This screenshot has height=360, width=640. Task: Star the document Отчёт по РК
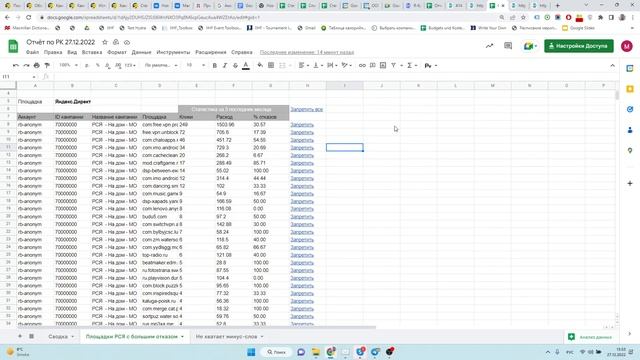105,42
